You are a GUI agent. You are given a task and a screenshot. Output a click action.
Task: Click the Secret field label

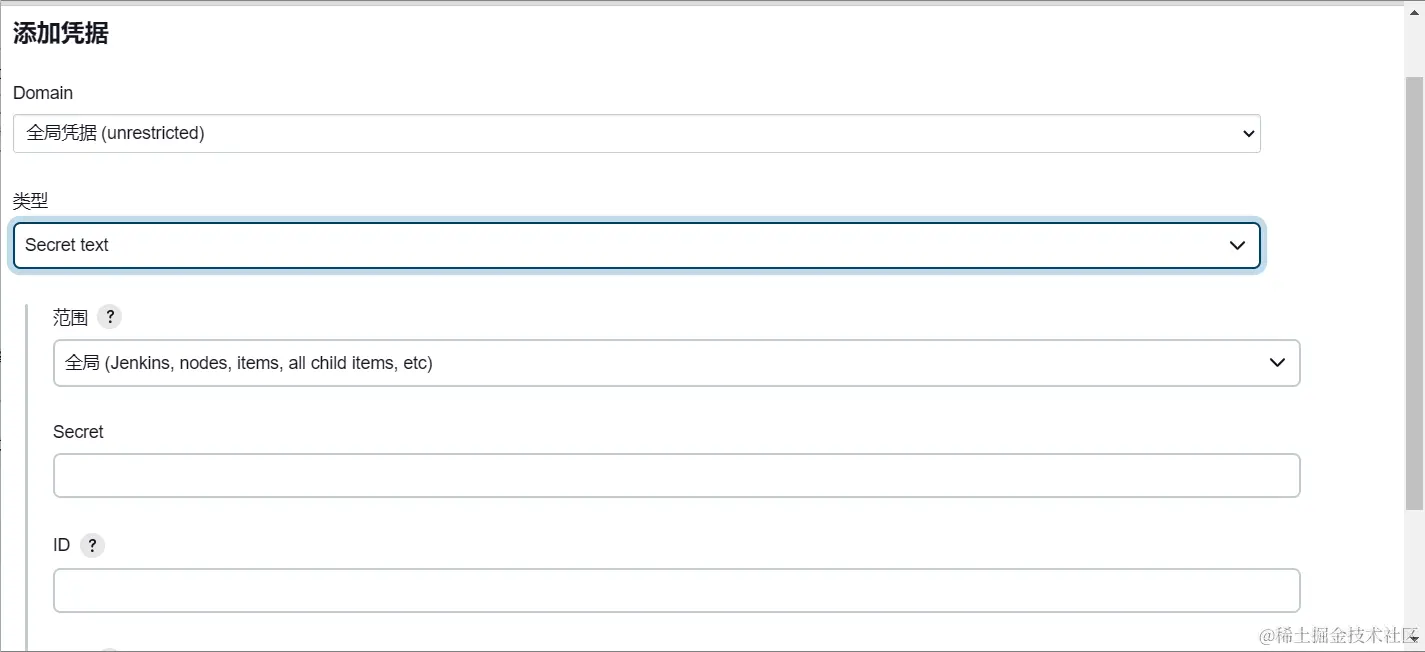pyautogui.click(x=78, y=432)
